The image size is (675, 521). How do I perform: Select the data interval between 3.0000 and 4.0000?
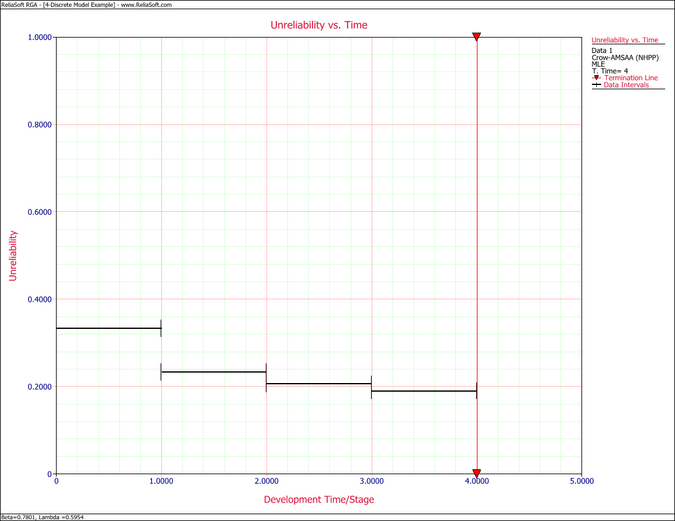pyautogui.click(x=423, y=391)
